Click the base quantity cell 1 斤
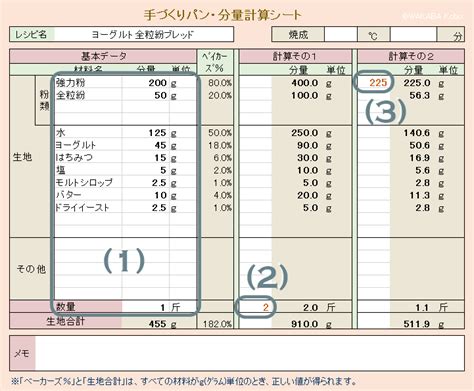 [x=159, y=307]
